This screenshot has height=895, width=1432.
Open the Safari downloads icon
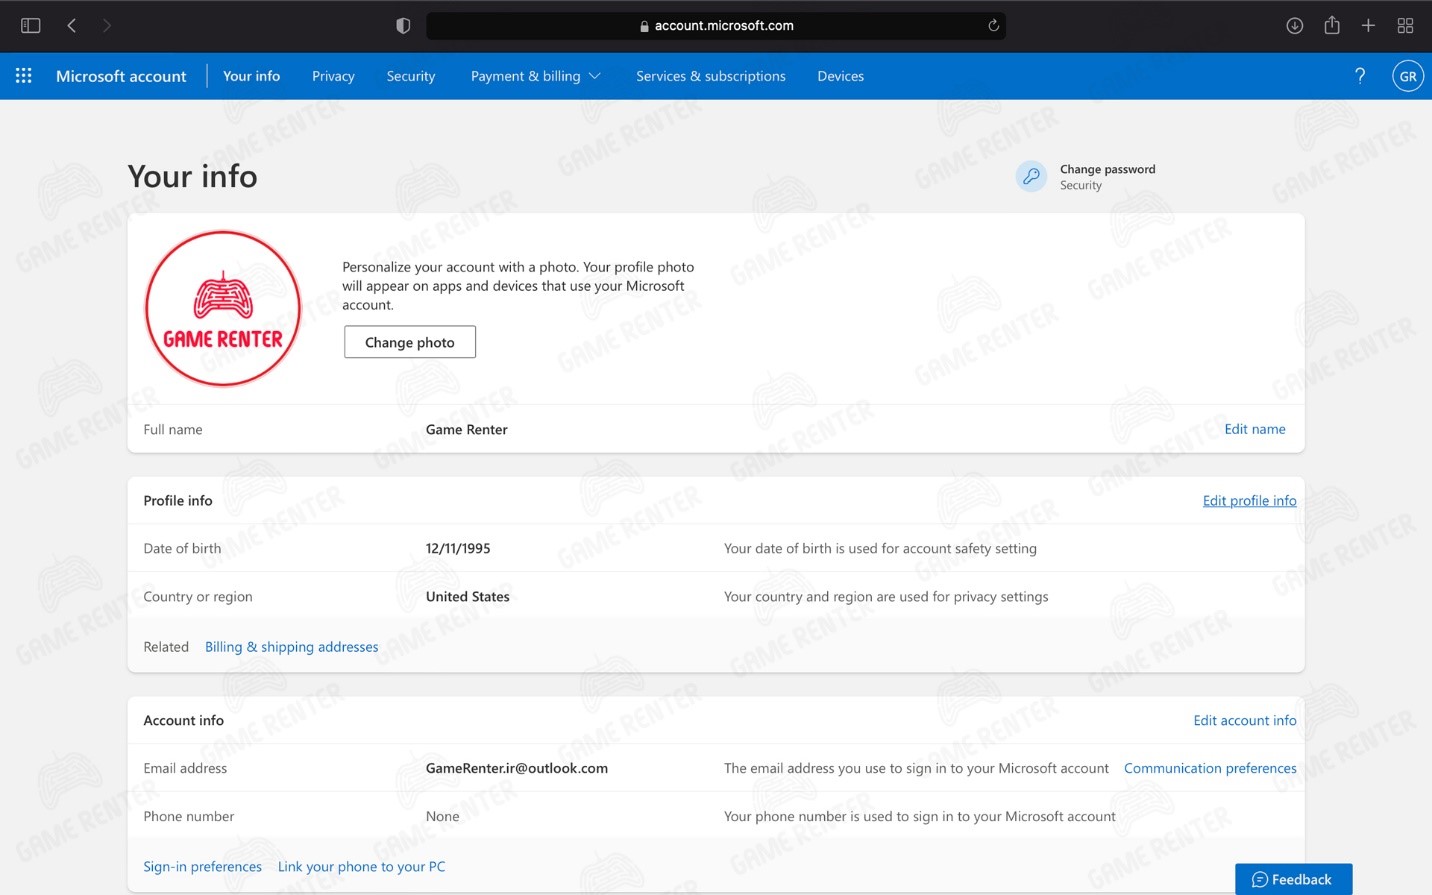coord(1294,26)
